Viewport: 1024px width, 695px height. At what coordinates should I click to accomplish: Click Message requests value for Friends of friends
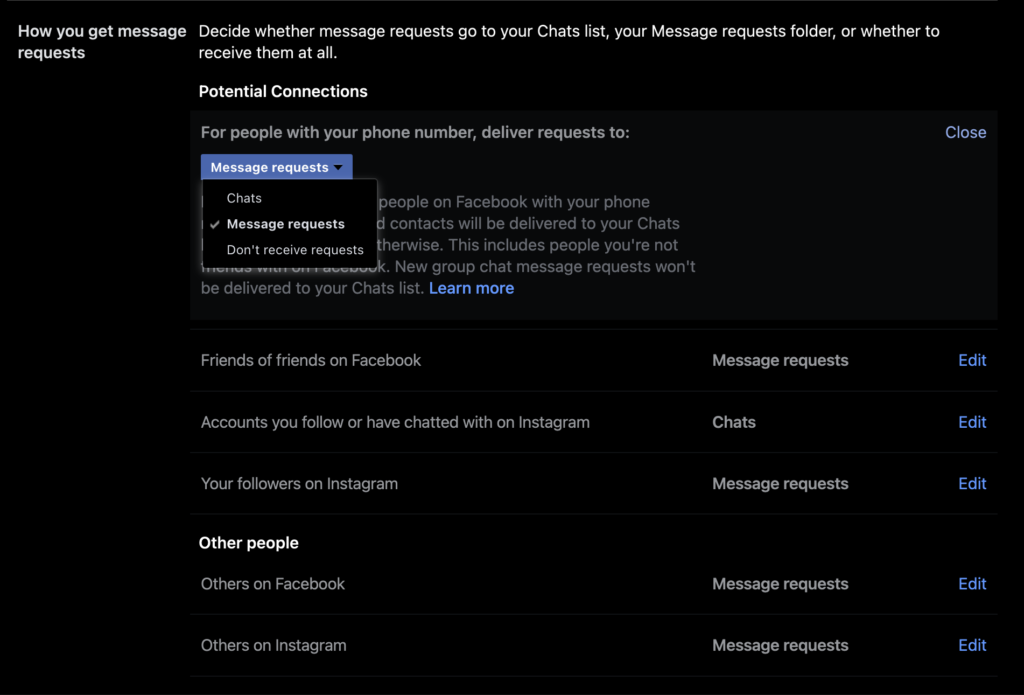click(x=780, y=360)
